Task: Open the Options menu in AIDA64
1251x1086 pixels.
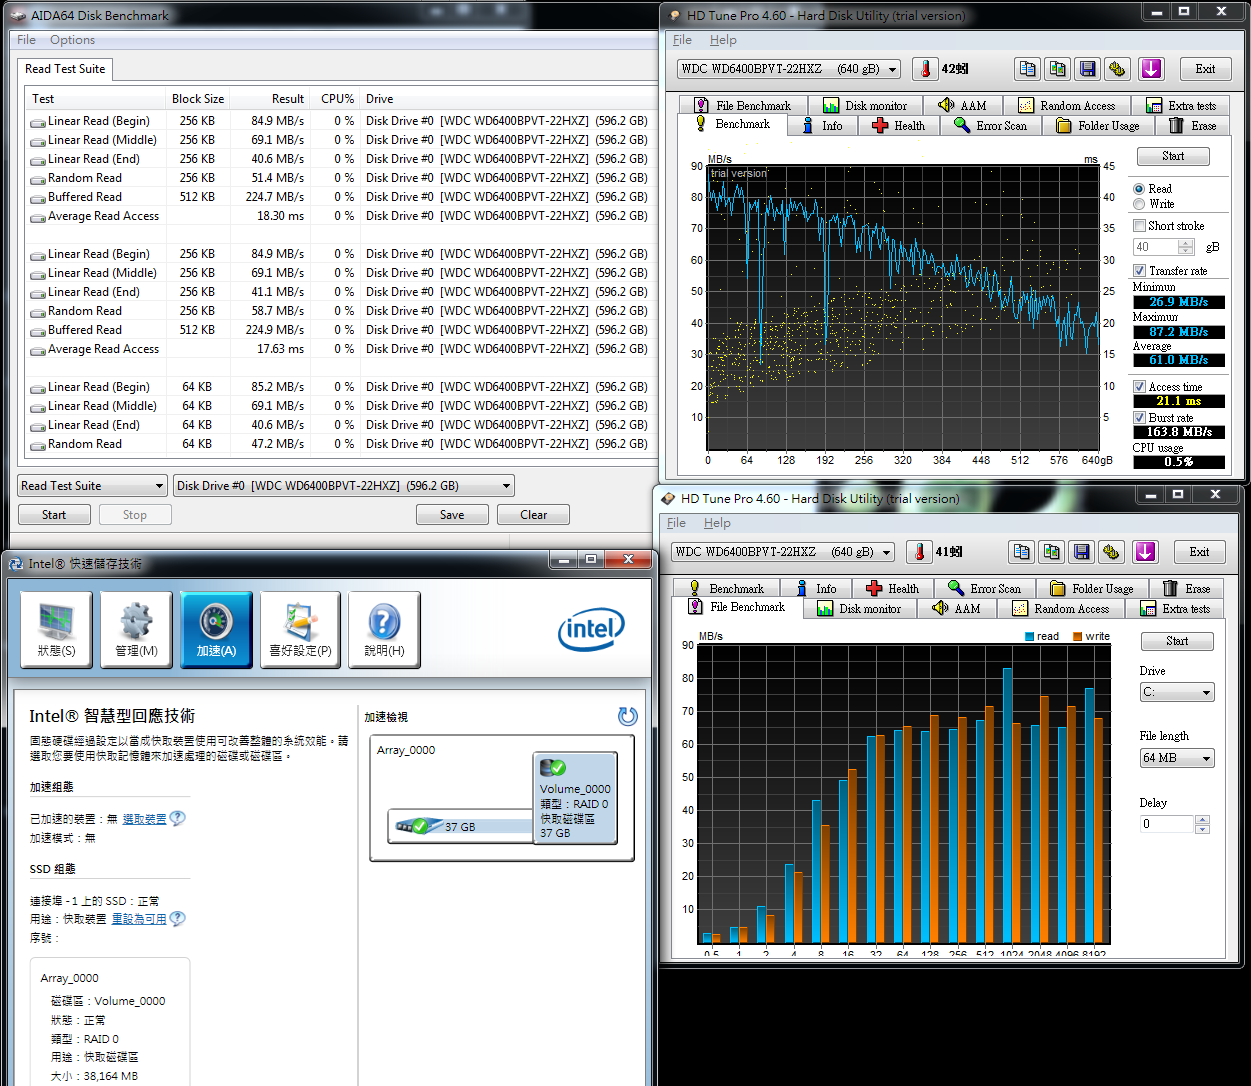Action: point(73,40)
